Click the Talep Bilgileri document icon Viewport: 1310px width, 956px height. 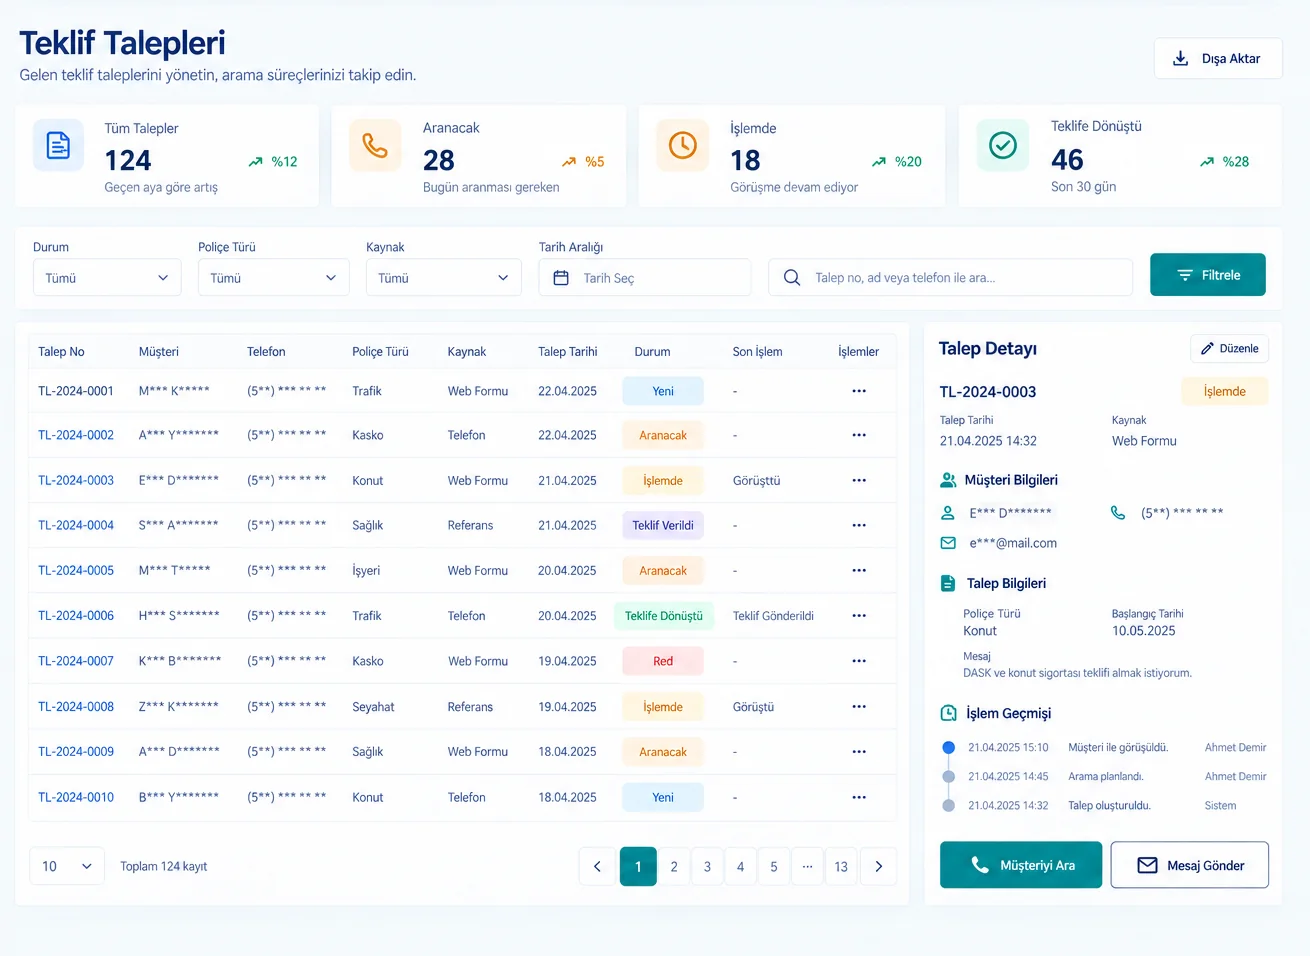click(x=948, y=583)
